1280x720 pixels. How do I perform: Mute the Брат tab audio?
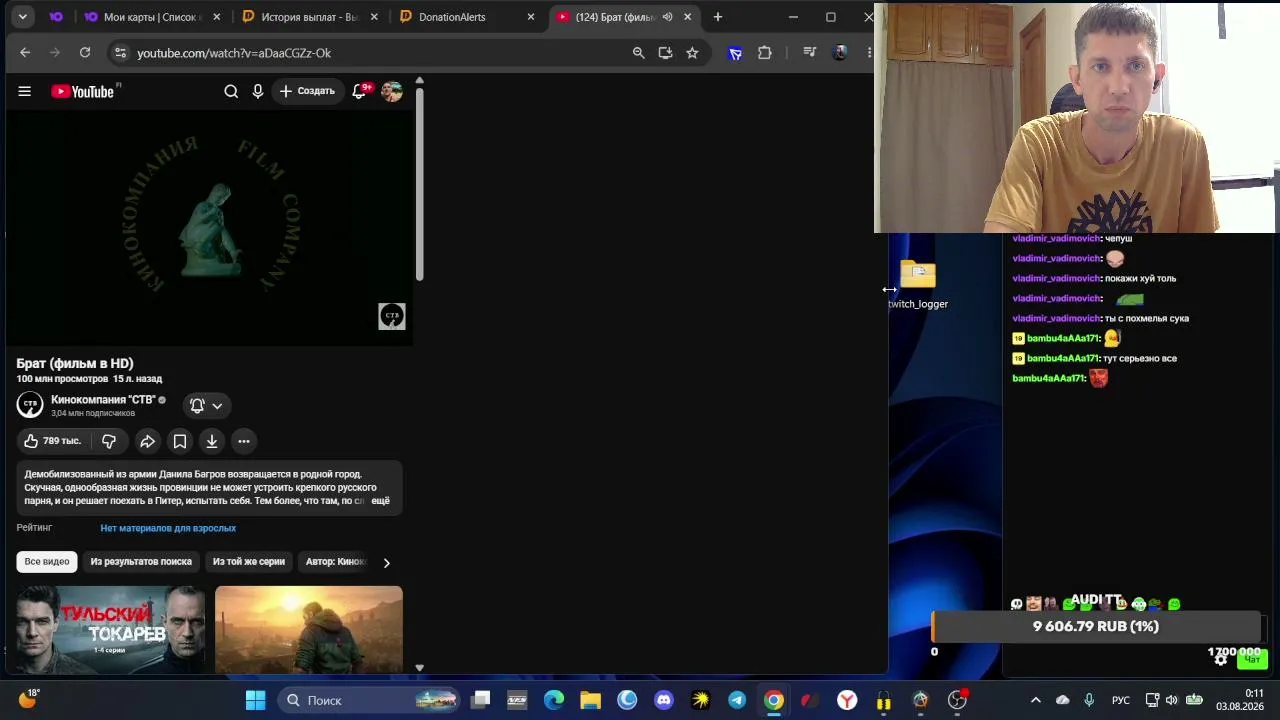(x=667, y=17)
